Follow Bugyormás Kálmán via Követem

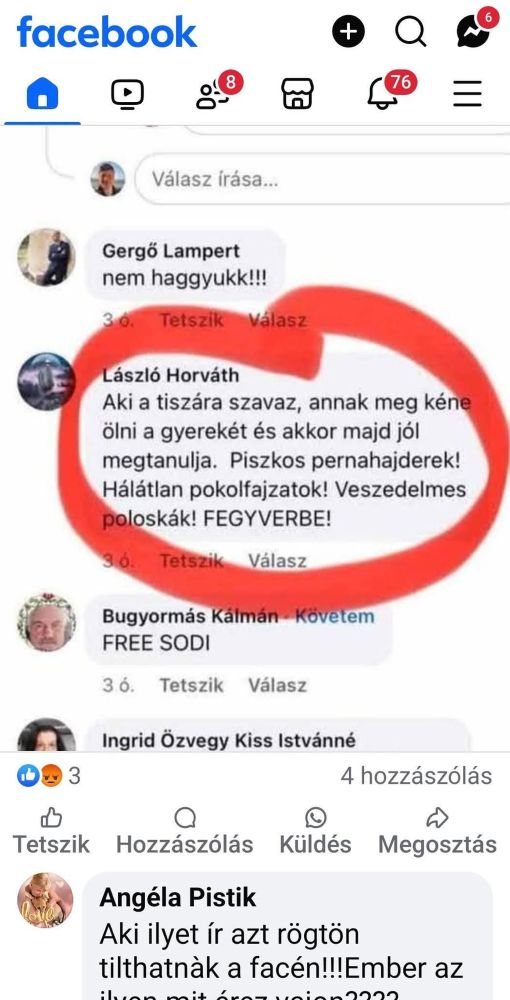(335, 616)
